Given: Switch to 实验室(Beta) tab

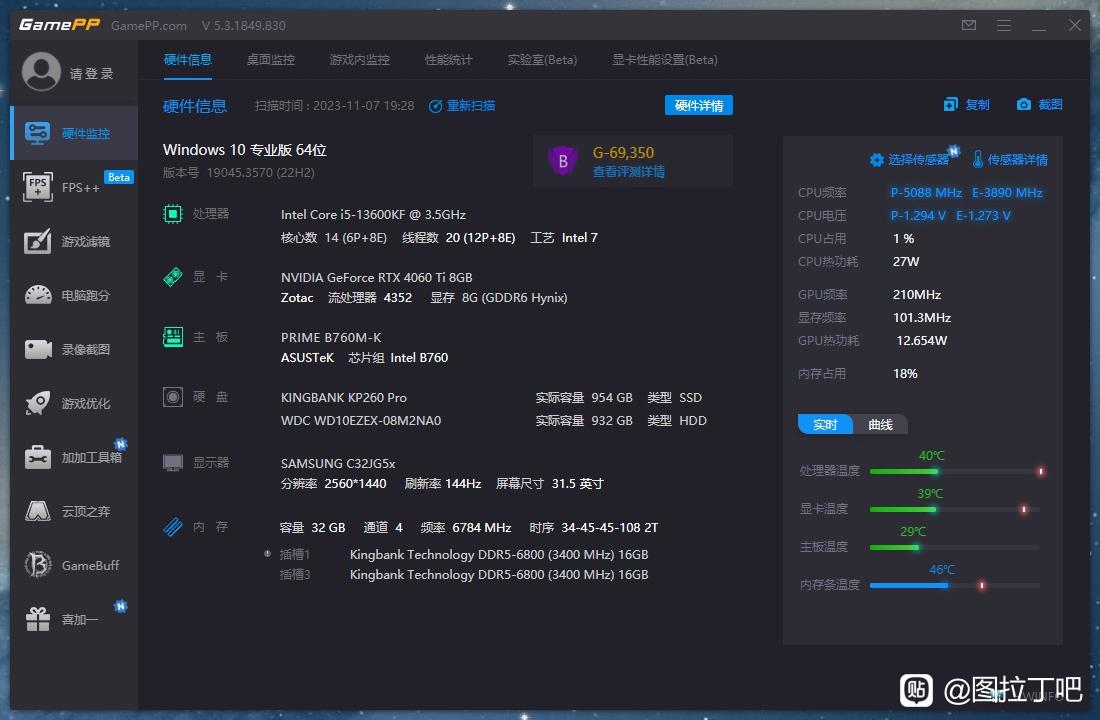Looking at the screenshot, I should [542, 60].
